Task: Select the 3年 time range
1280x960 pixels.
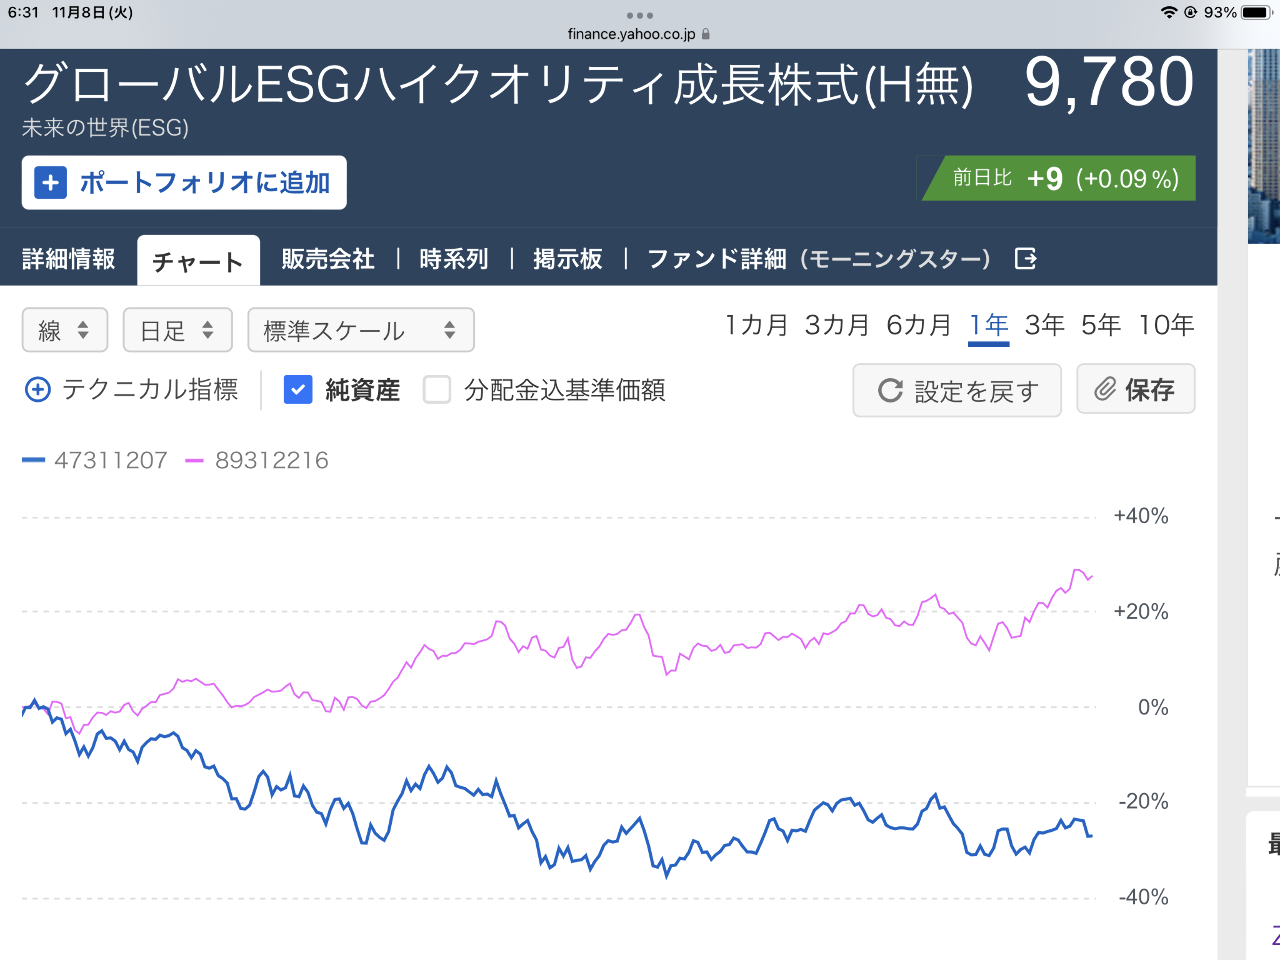Action: [x=1044, y=325]
